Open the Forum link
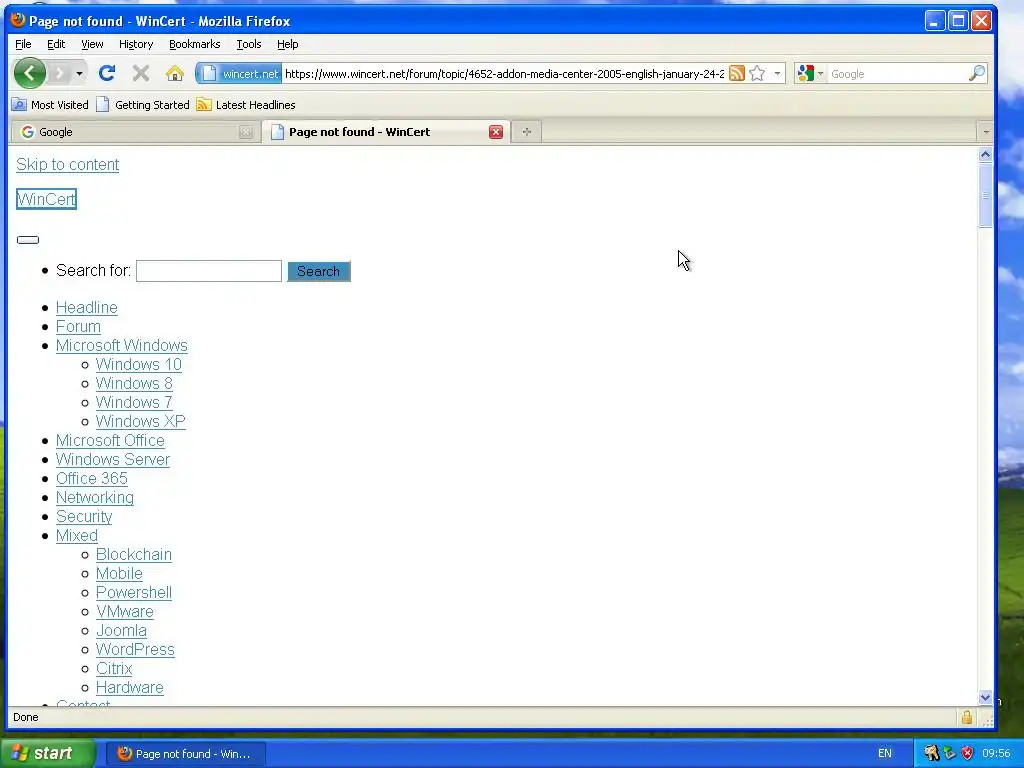 coord(78,327)
